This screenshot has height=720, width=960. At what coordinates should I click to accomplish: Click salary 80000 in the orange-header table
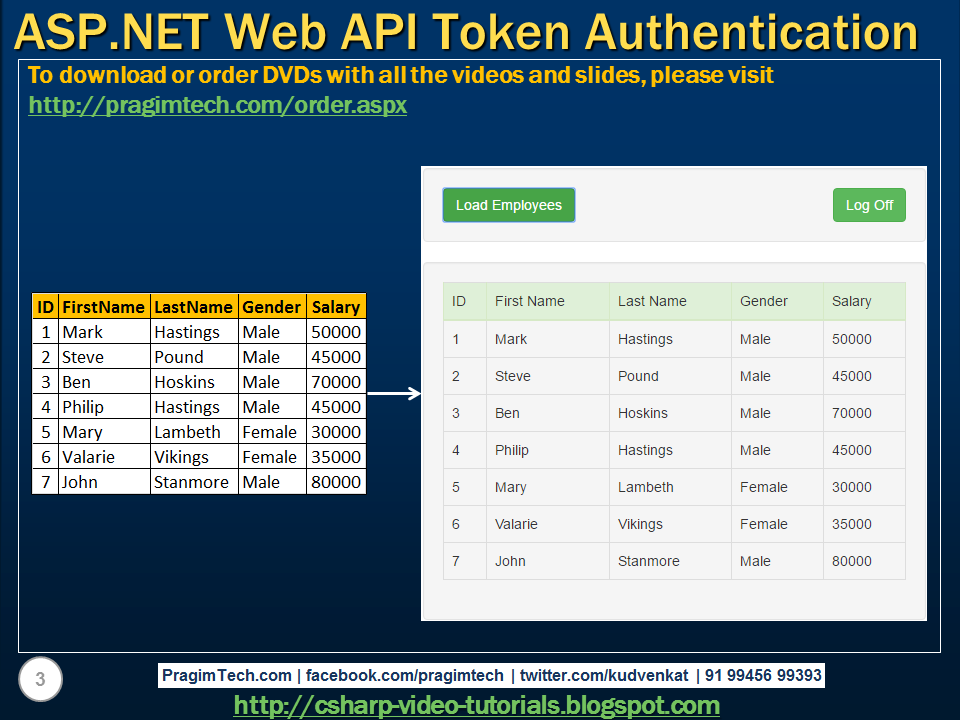click(336, 482)
